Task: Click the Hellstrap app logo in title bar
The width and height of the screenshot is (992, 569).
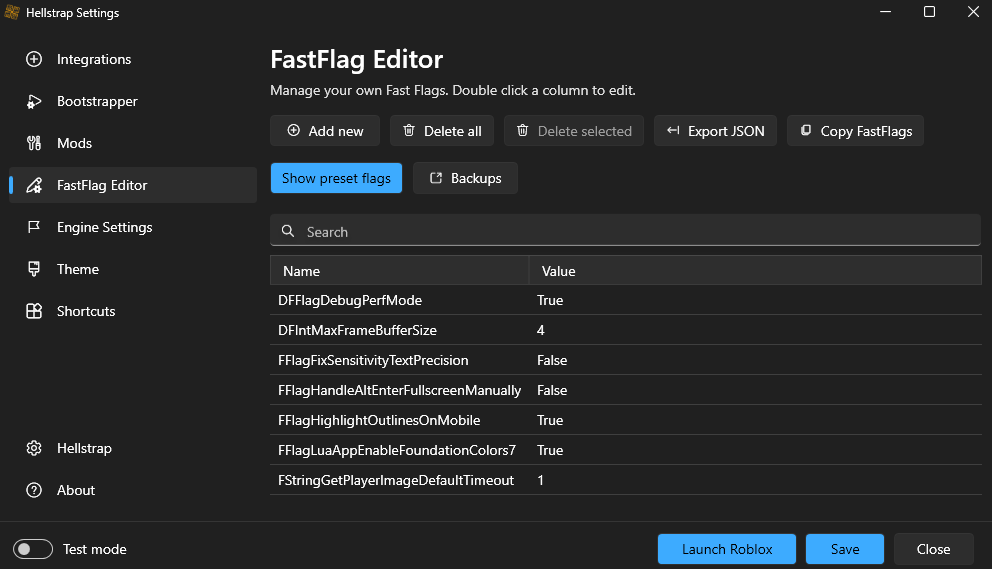Action: coord(12,12)
